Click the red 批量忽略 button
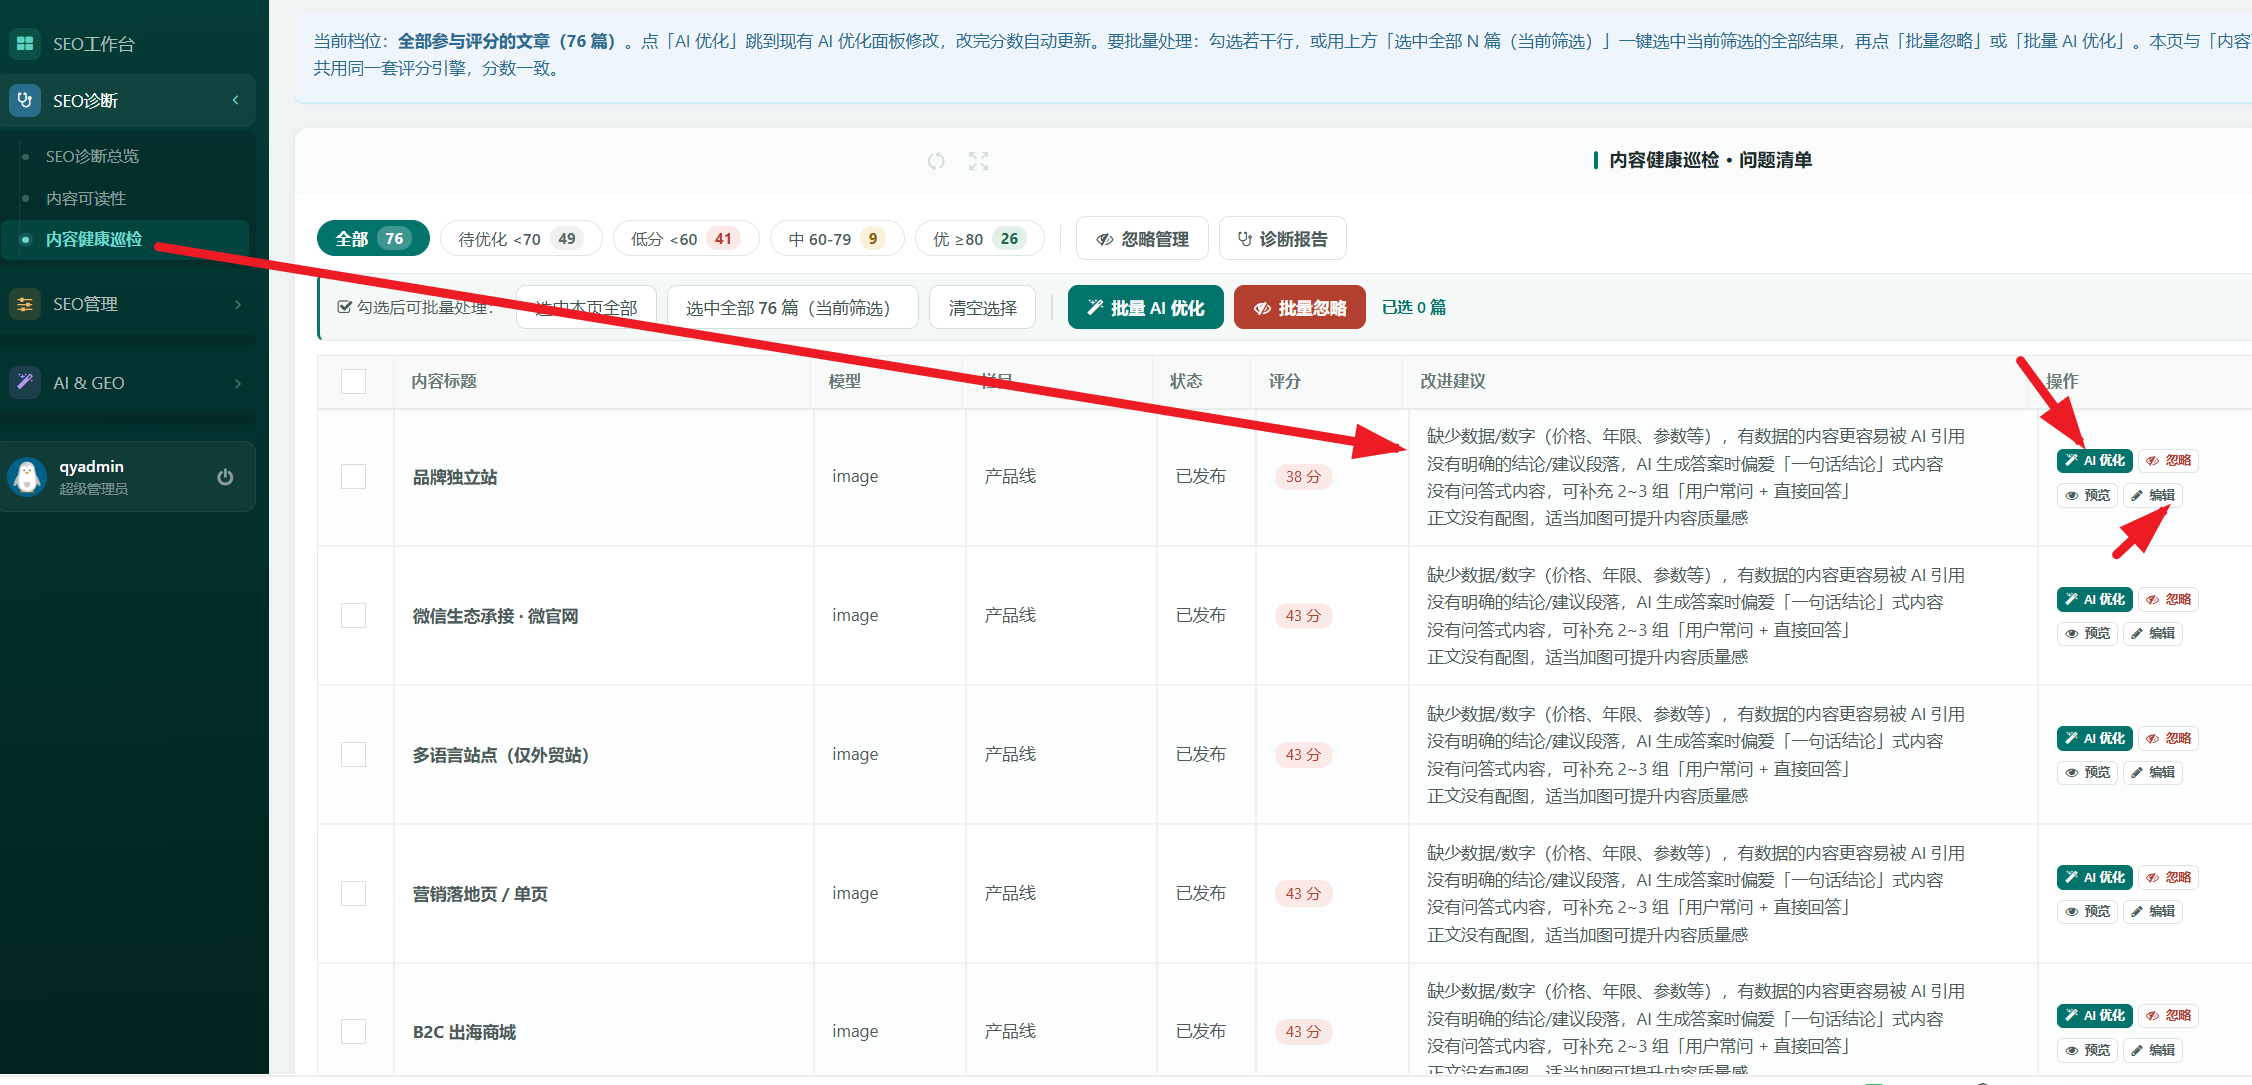The width and height of the screenshot is (2252, 1085). click(x=1300, y=307)
